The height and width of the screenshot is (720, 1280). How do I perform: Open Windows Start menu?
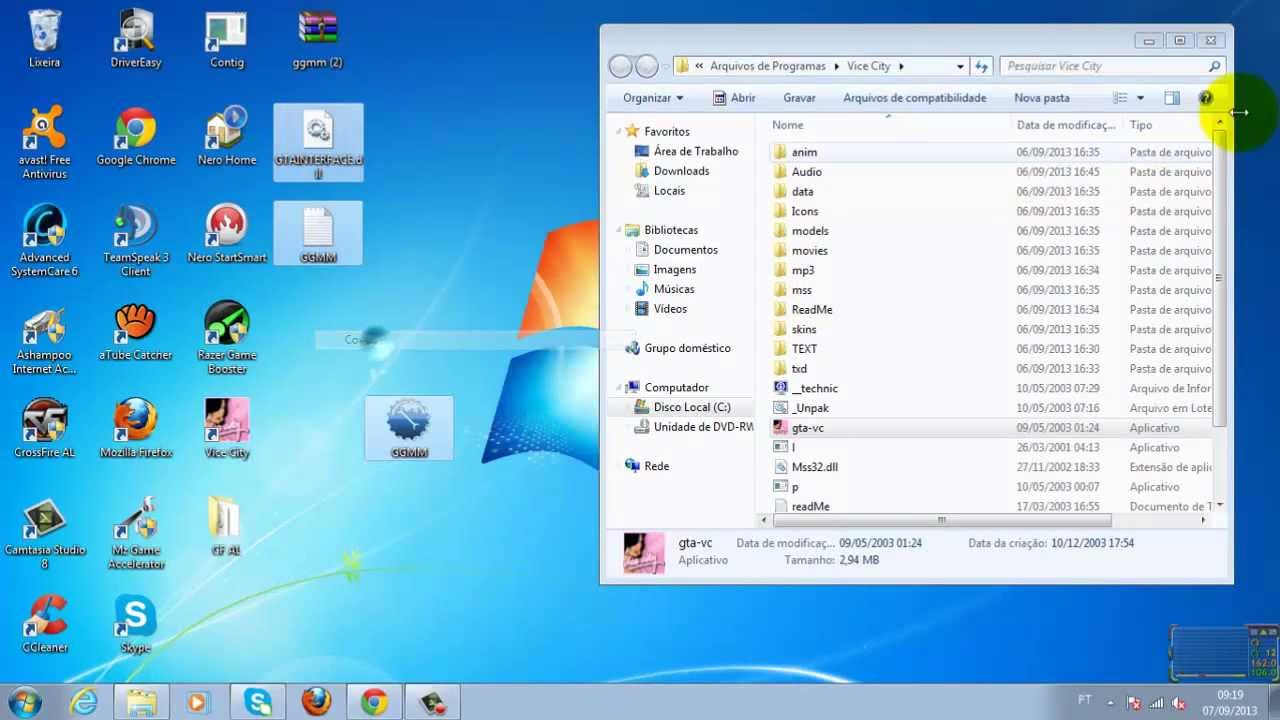click(24, 702)
